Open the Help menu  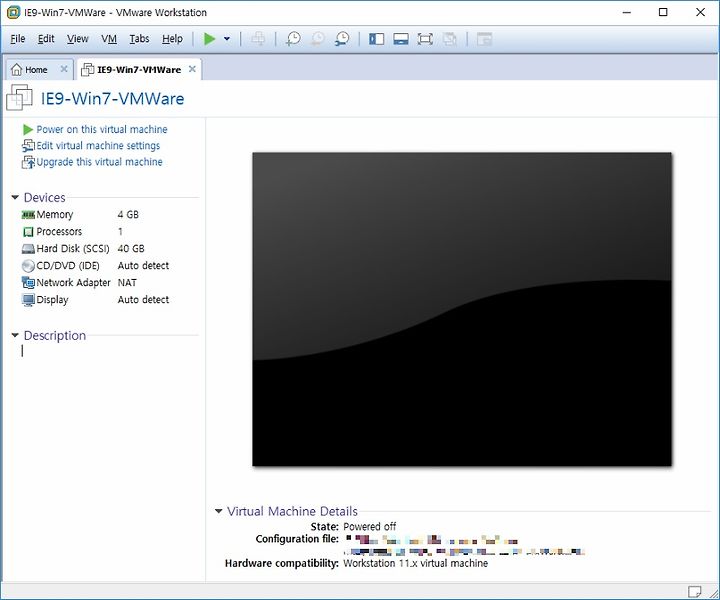[x=172, y=39]
